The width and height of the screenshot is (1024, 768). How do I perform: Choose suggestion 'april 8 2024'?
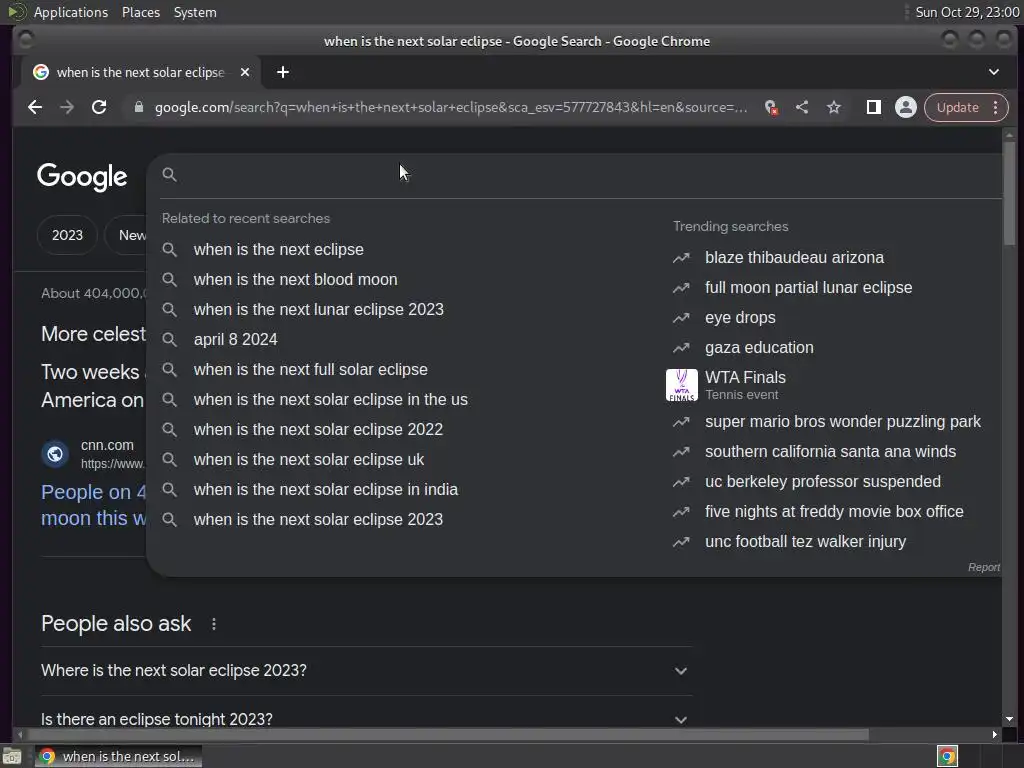point(236,340)
